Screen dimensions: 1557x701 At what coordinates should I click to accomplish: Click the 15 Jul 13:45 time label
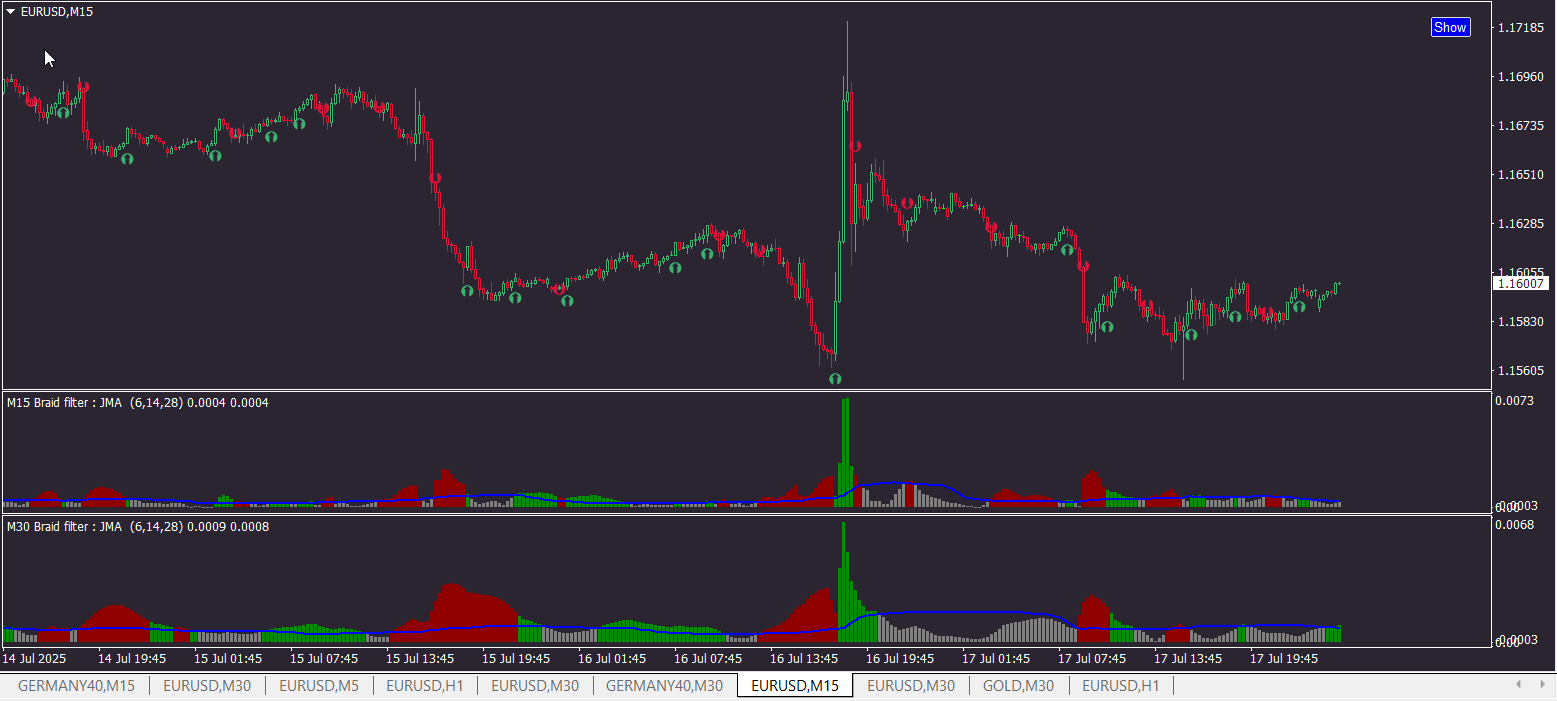coord(420,659)
